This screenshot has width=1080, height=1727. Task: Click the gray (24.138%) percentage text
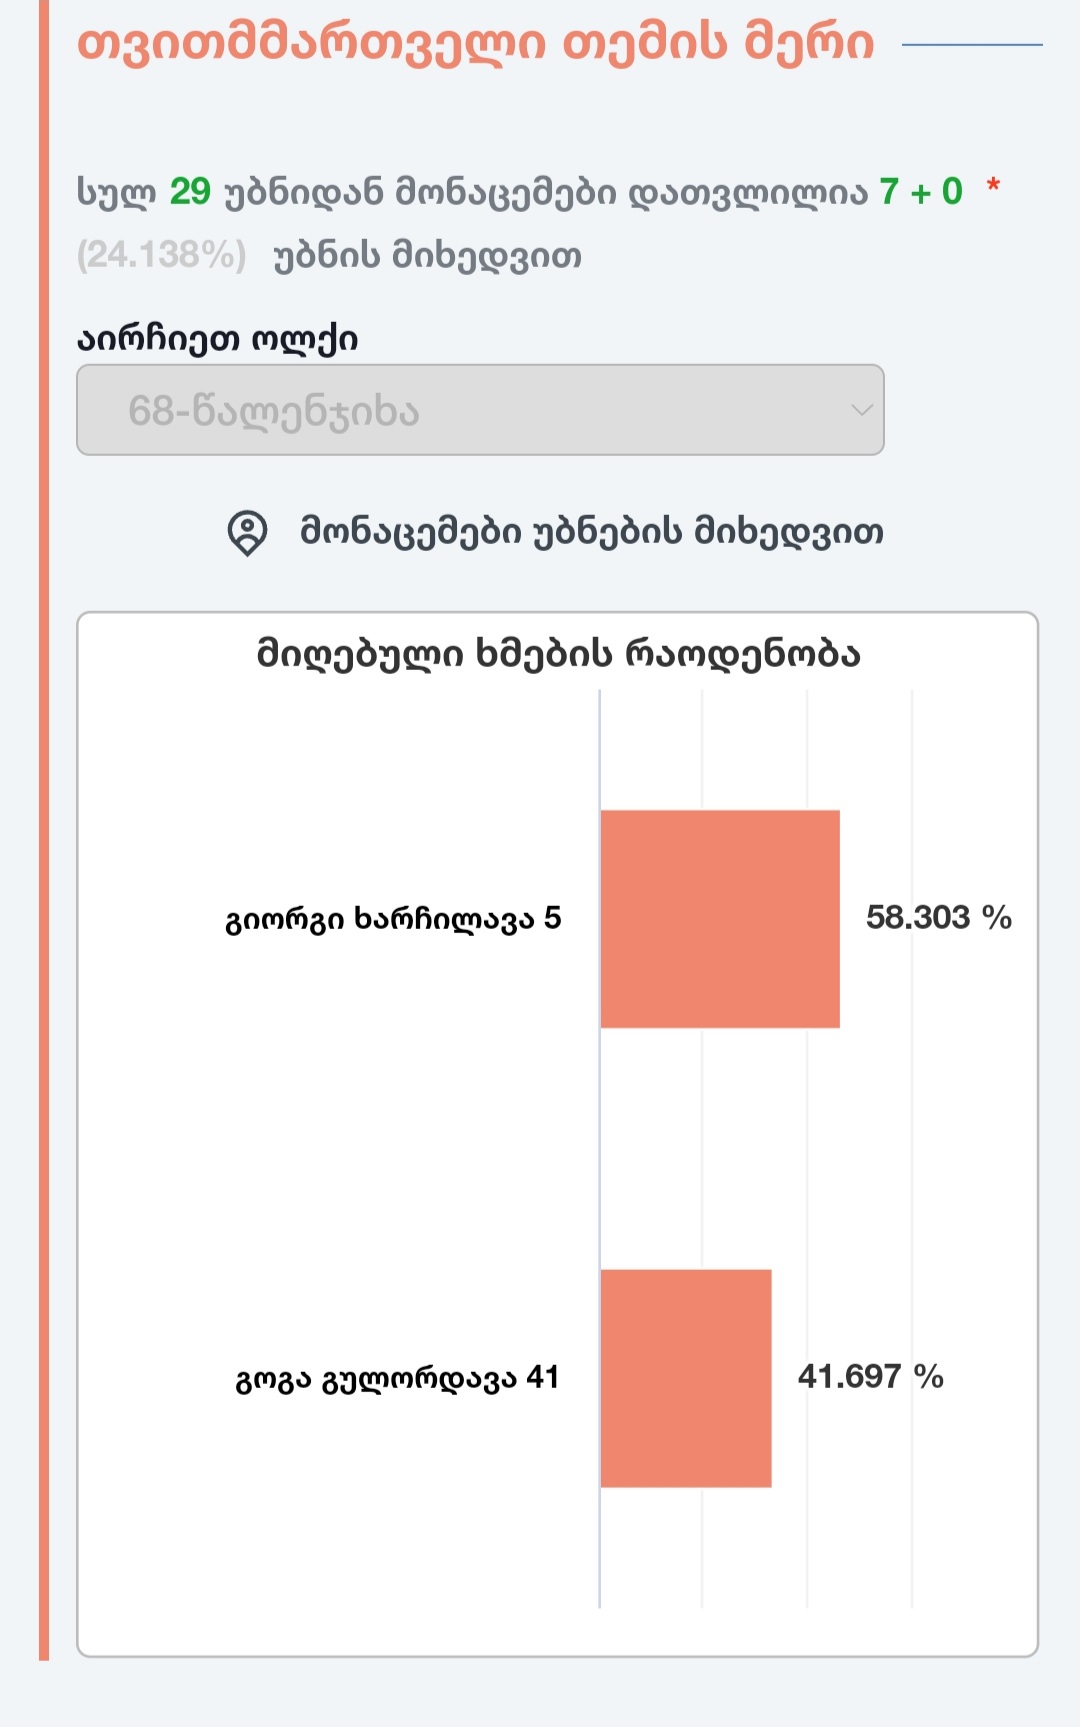click(x=163, y=253)
